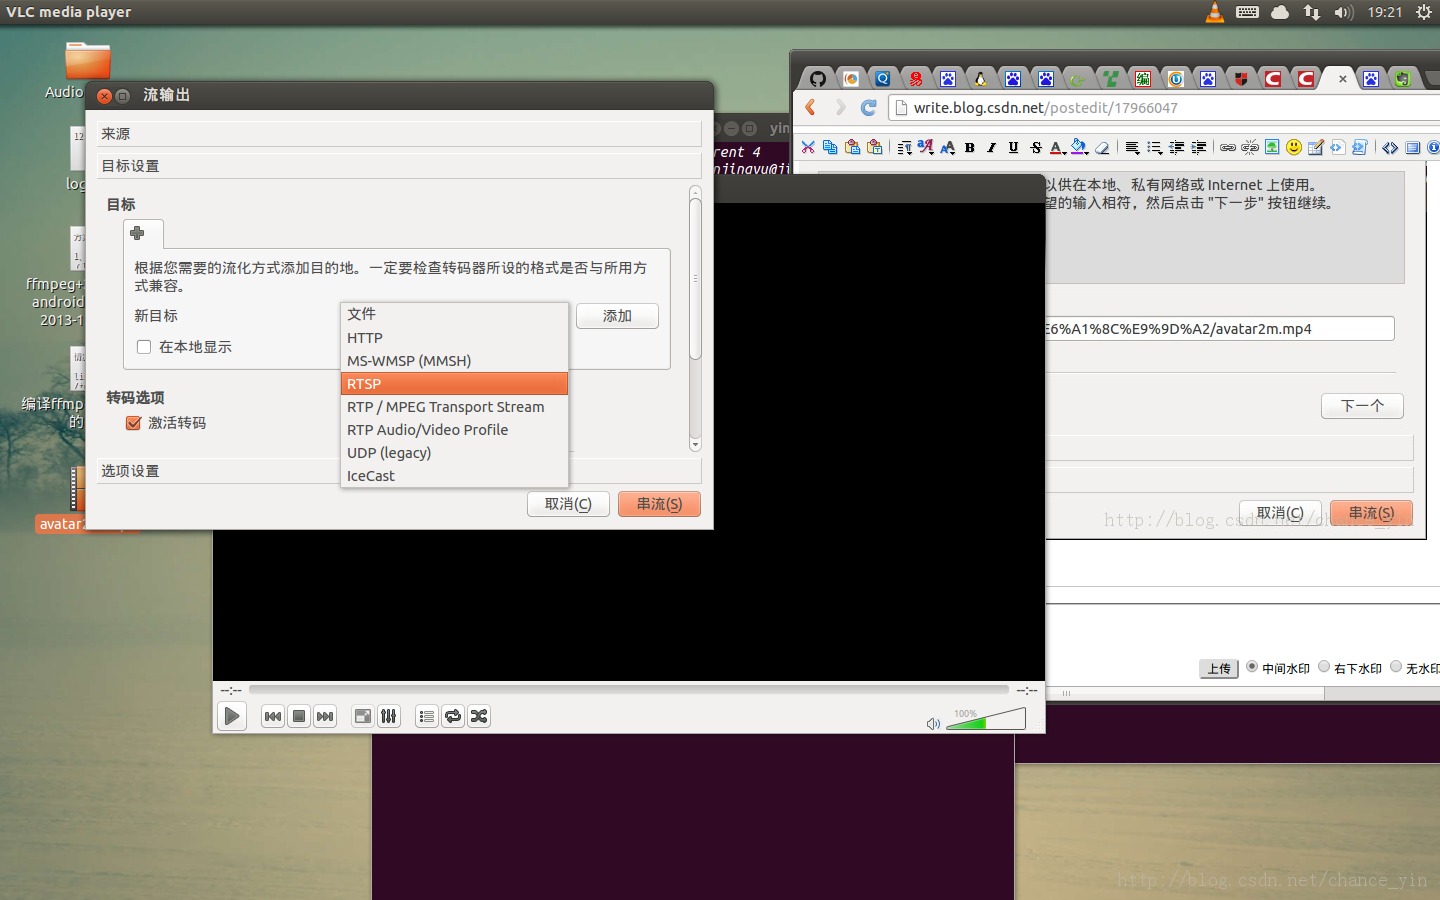Image resolution: width=1440 pixels, height=900 pixels.
Task: Adjust the VLC volume slider
Action: pos(986,718)
